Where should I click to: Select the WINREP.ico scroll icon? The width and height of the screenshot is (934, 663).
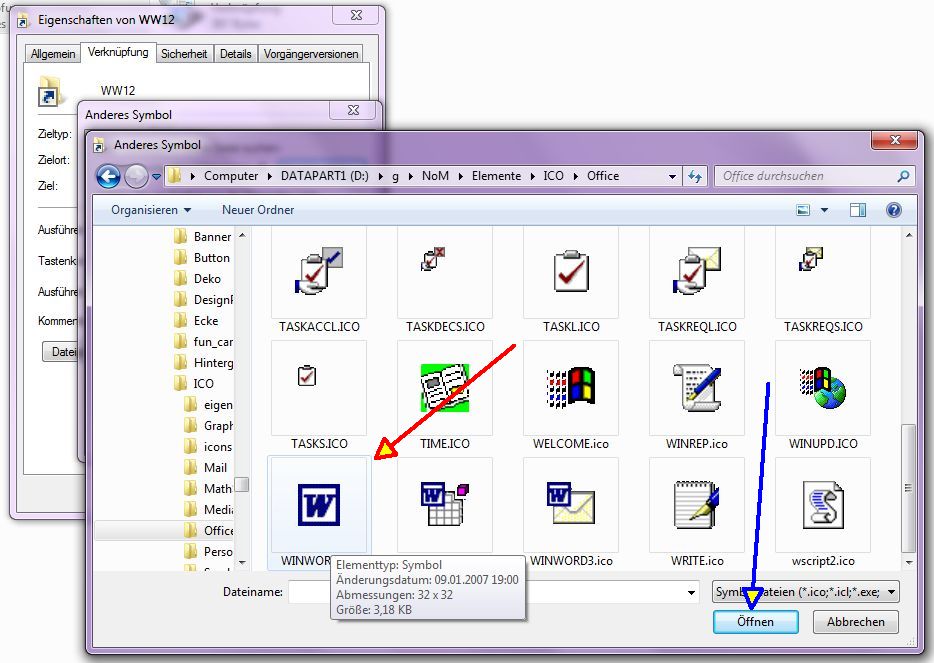[x=697, y=396]
